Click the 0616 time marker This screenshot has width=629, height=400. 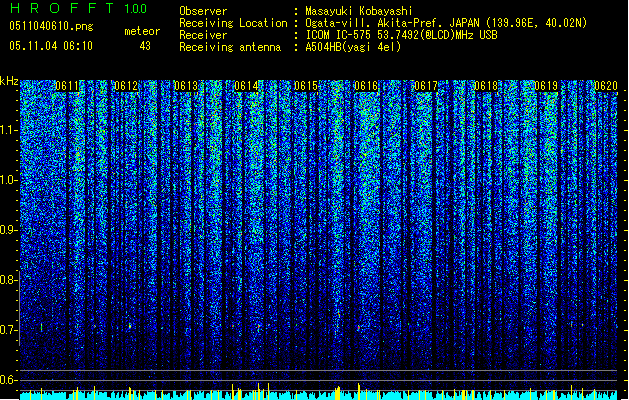tap(366, 86)
